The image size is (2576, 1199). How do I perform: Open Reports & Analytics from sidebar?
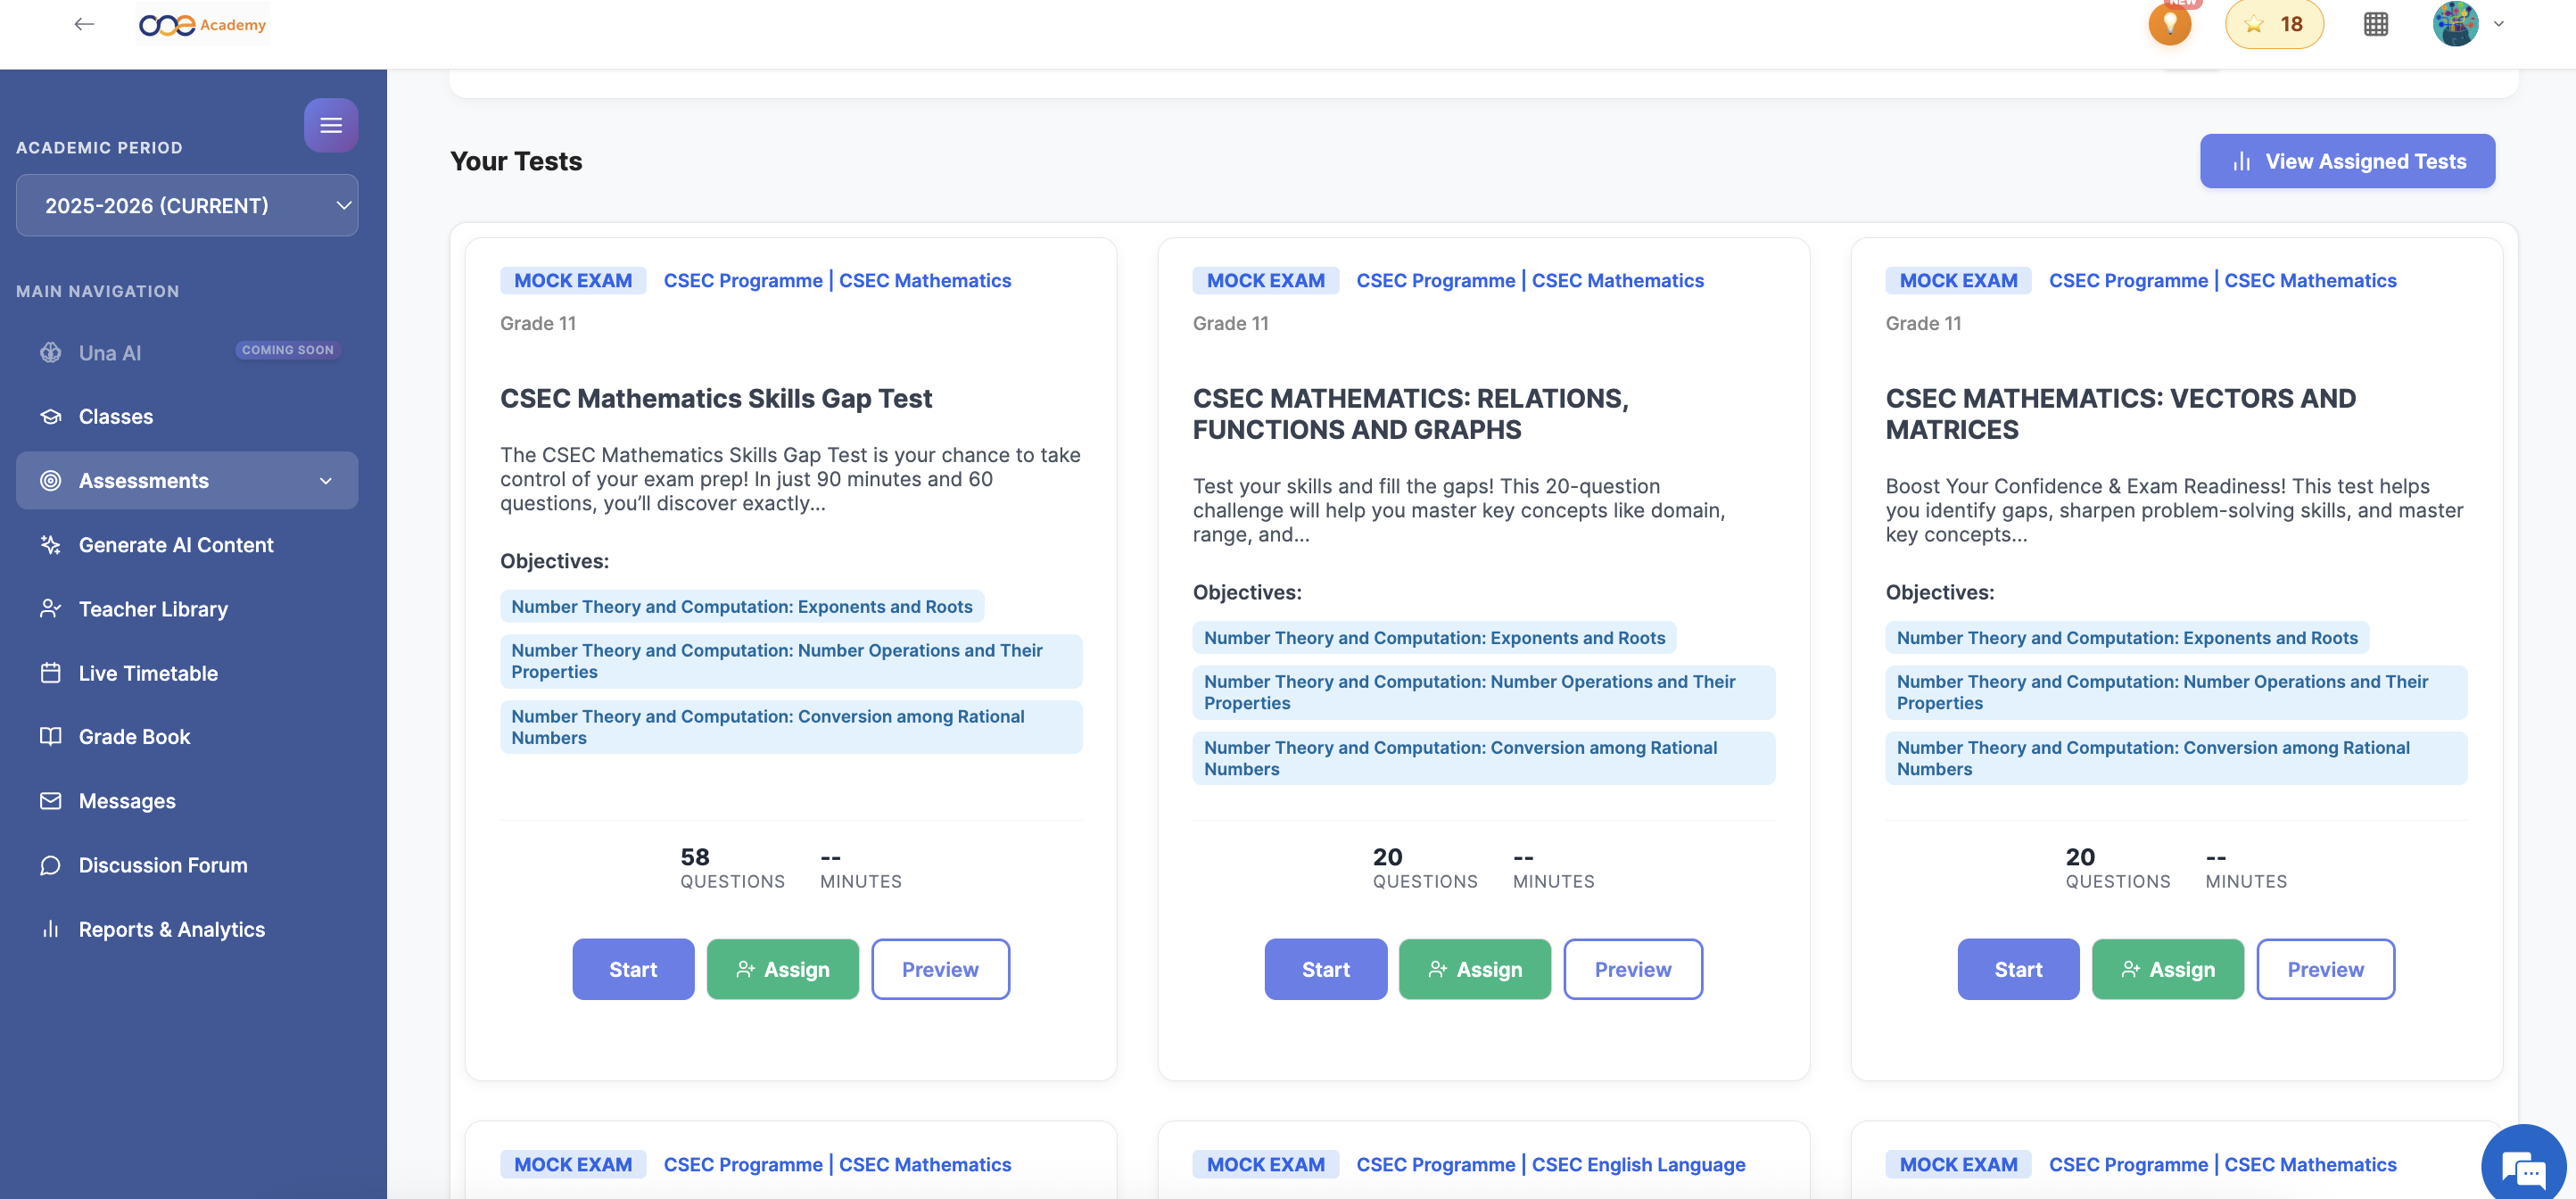171,929
